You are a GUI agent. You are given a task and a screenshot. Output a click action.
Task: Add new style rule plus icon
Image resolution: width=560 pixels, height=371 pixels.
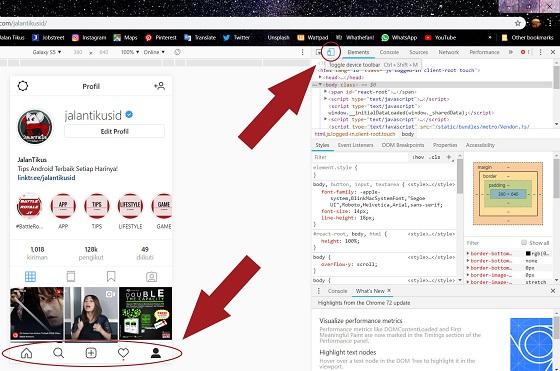click(x=449, y=157)
